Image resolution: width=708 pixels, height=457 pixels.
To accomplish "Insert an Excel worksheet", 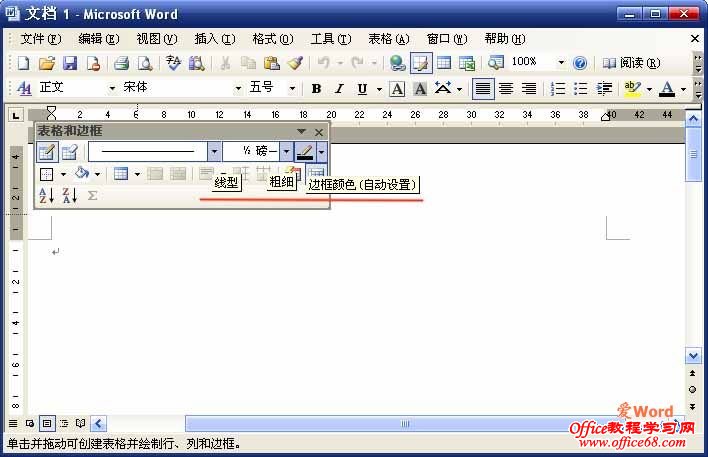I will [467, 63].
